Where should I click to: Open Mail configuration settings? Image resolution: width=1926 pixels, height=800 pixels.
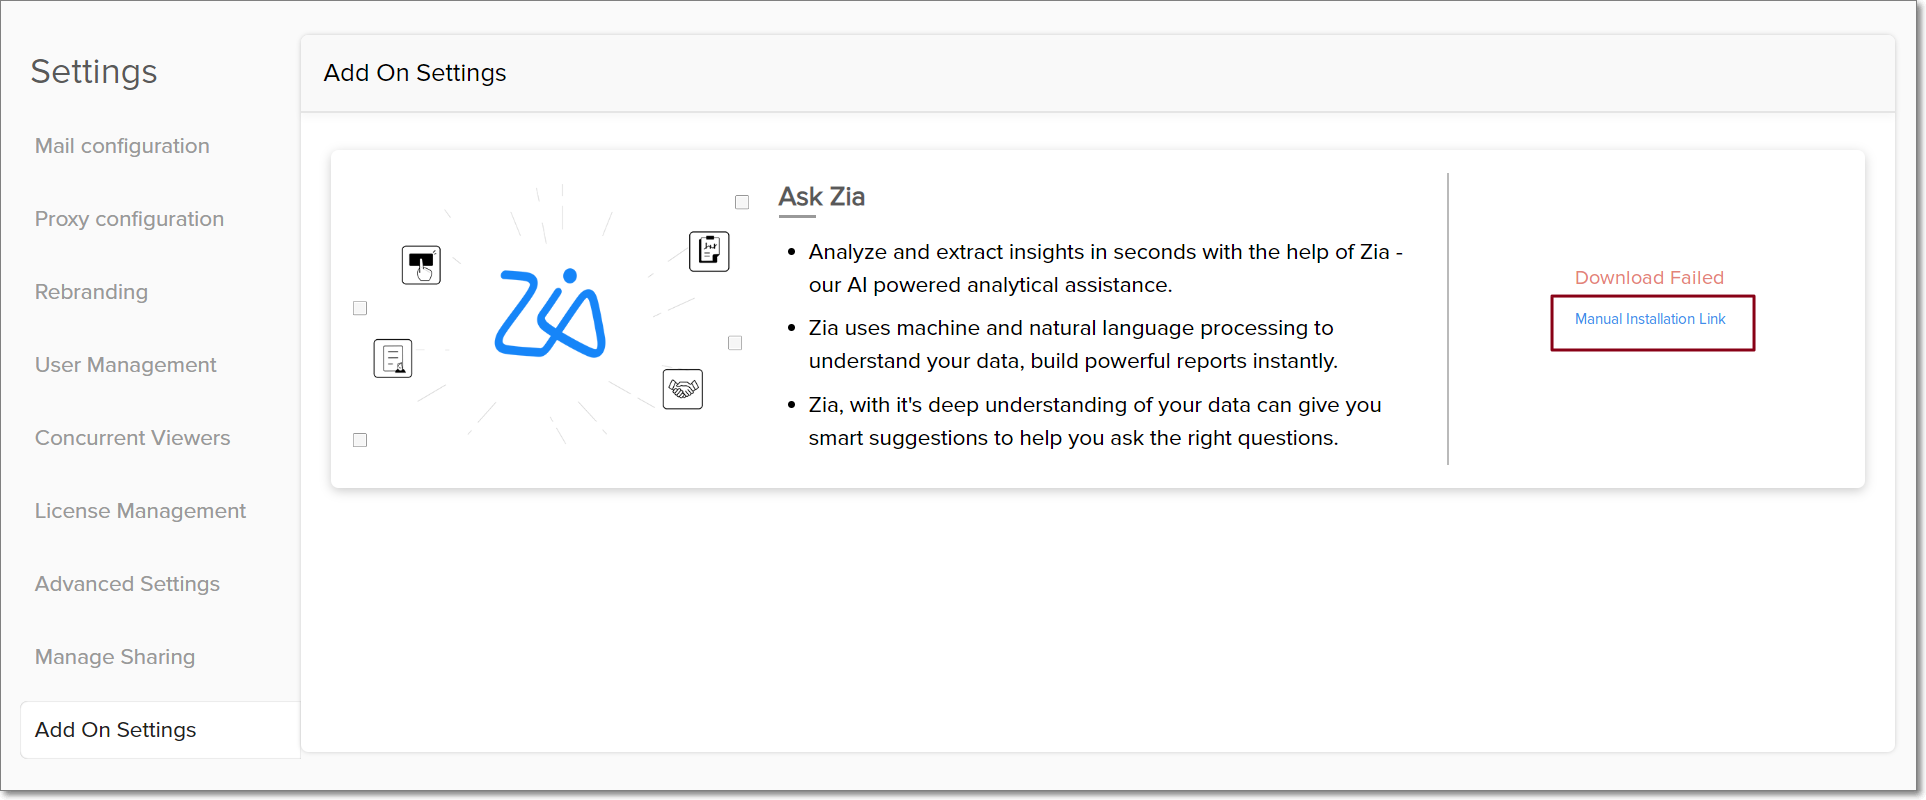[122, 146]
